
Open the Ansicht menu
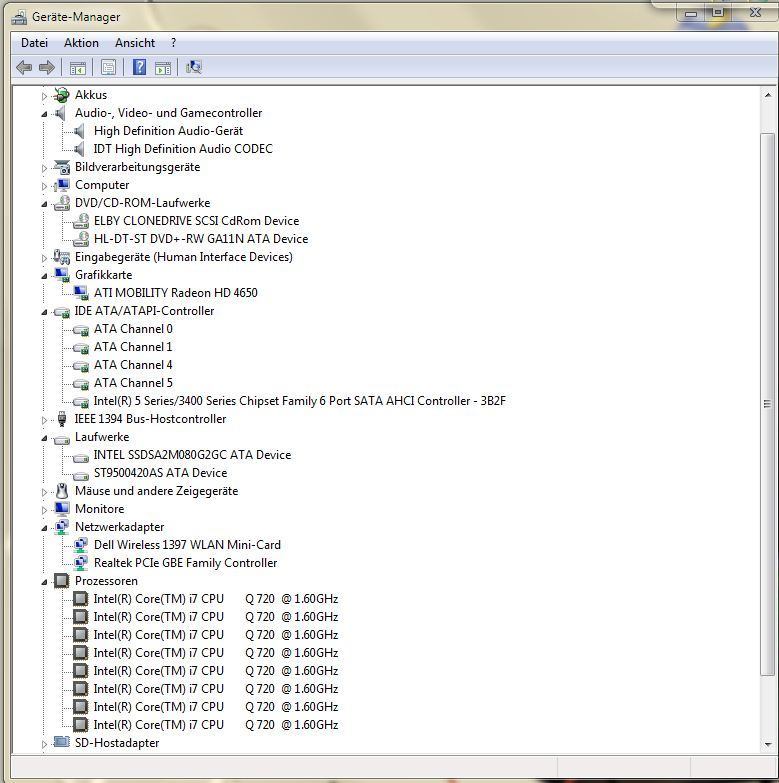(135, 43)
